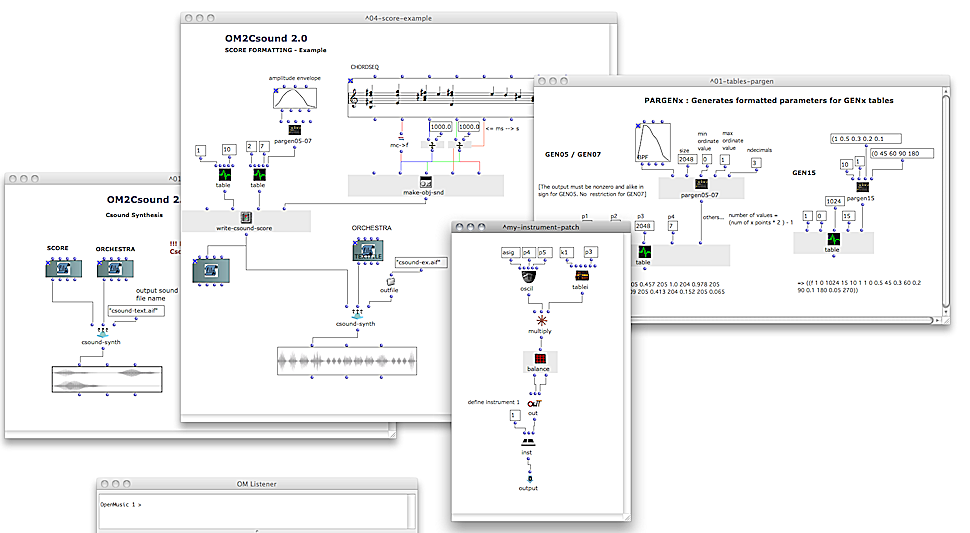Click the size value box showing 2048
970x533 pixels.
tap(687, 158)
